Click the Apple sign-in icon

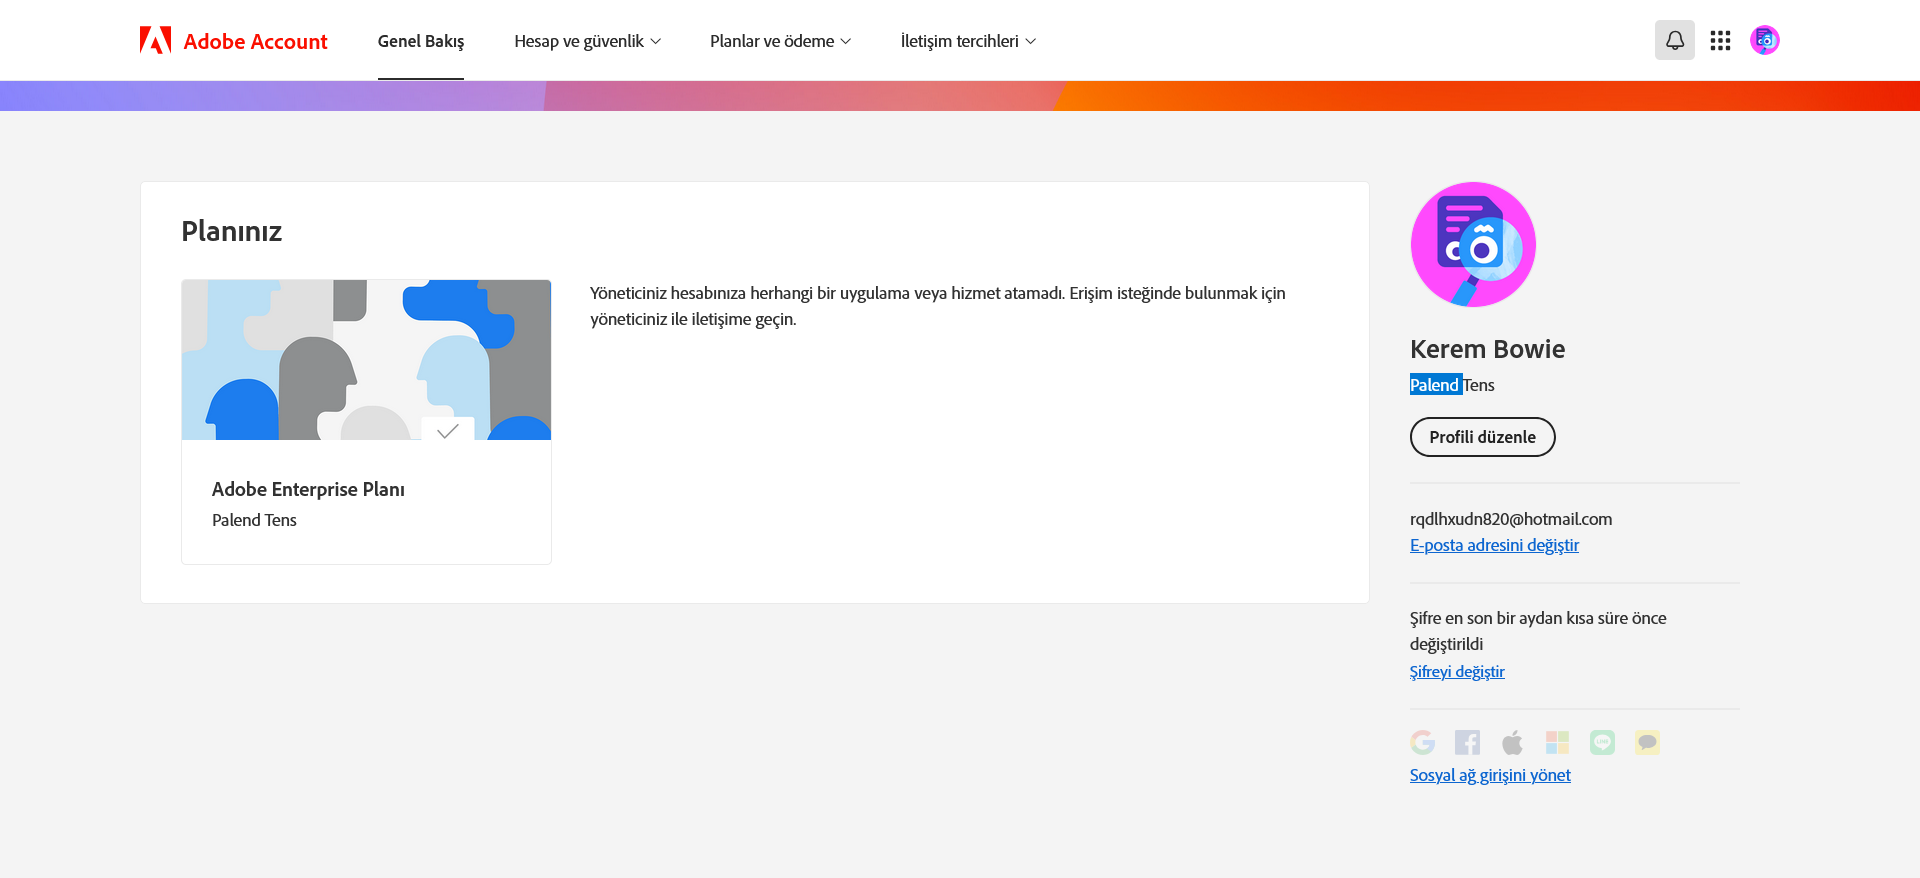point(1512,742)
